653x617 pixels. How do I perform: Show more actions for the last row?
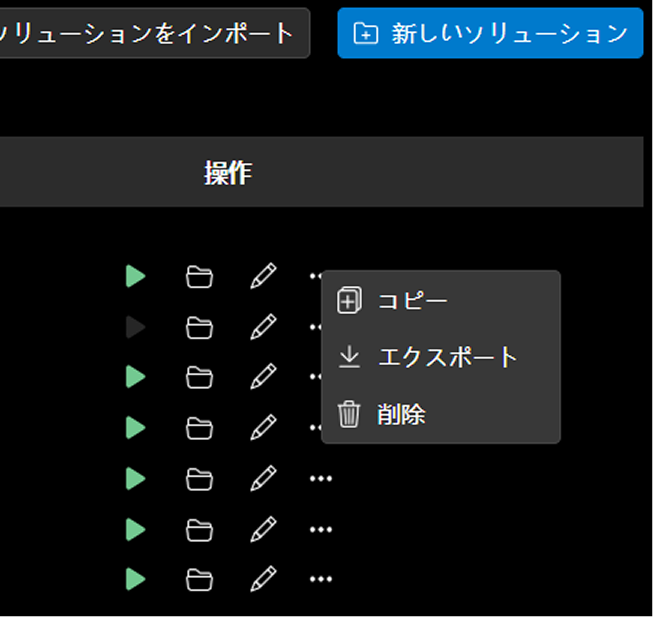pos(320,579)
